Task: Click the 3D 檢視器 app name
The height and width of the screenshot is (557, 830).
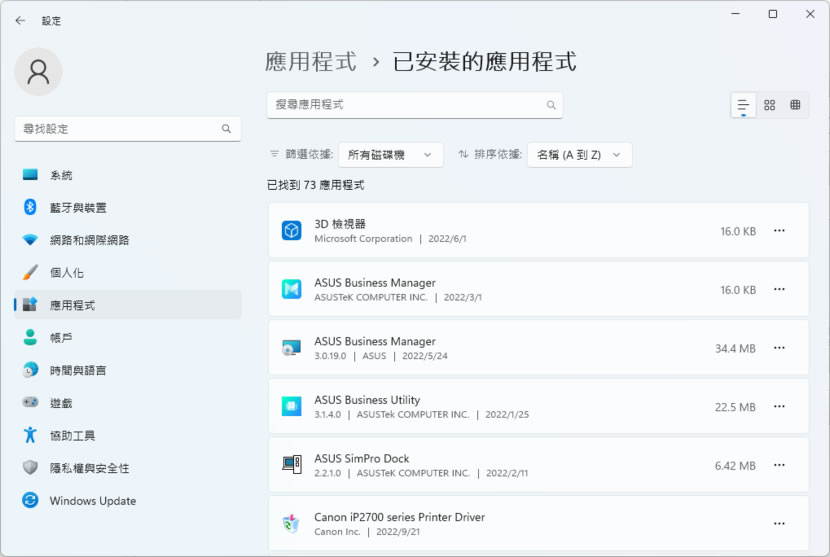Action: [x=340, y=224]
